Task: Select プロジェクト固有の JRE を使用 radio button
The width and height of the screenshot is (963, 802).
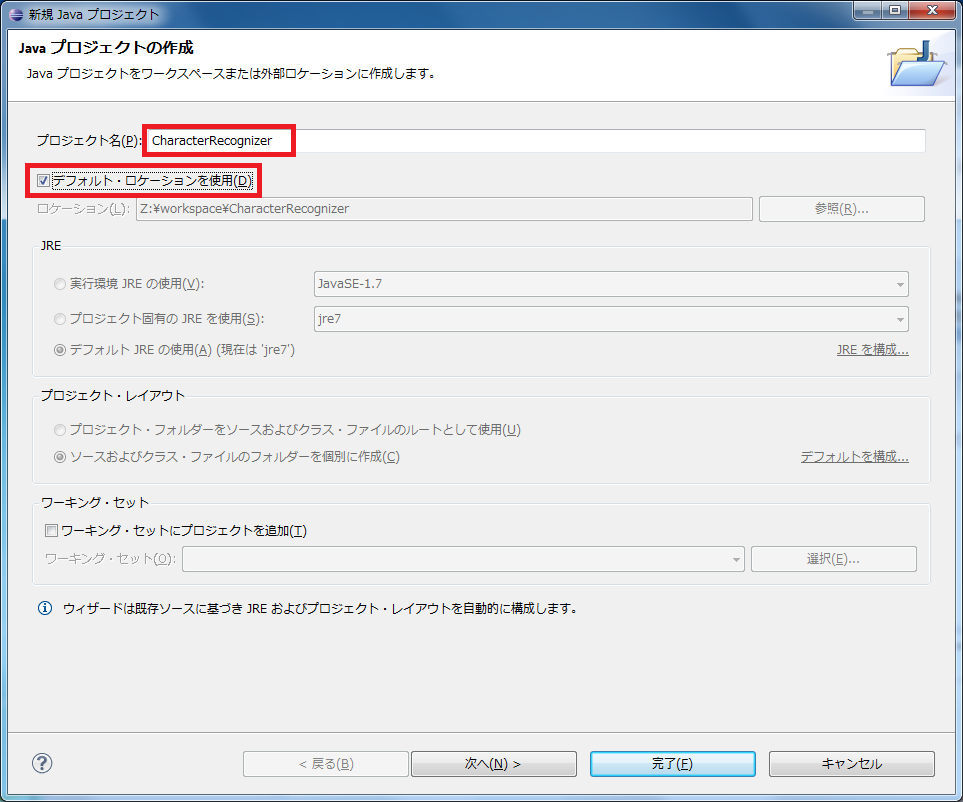Action: [x=61, y=319]
